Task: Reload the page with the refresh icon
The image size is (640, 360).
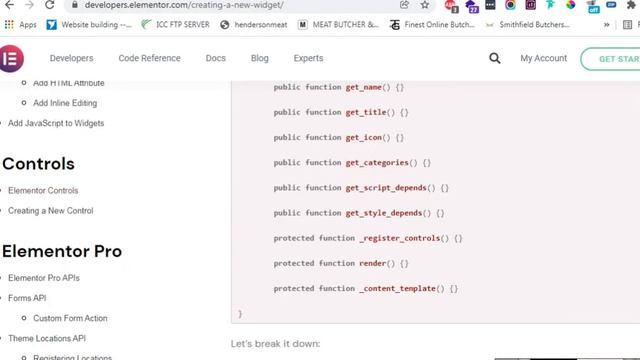Action: (x=50, y=5)
